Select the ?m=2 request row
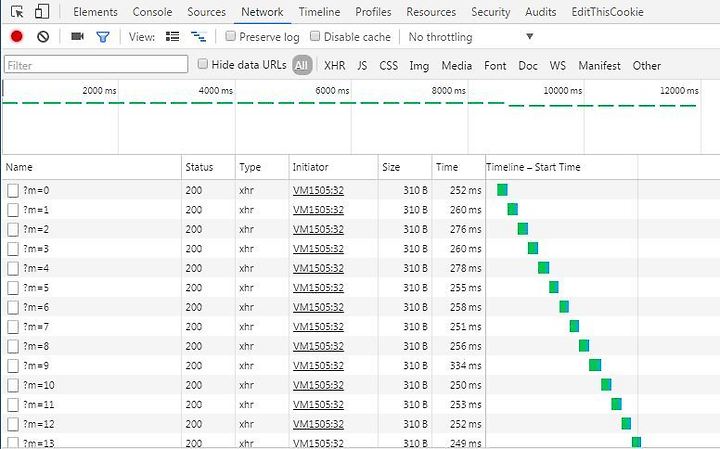This screenshot has width=720, height=449. pos(360,229)
